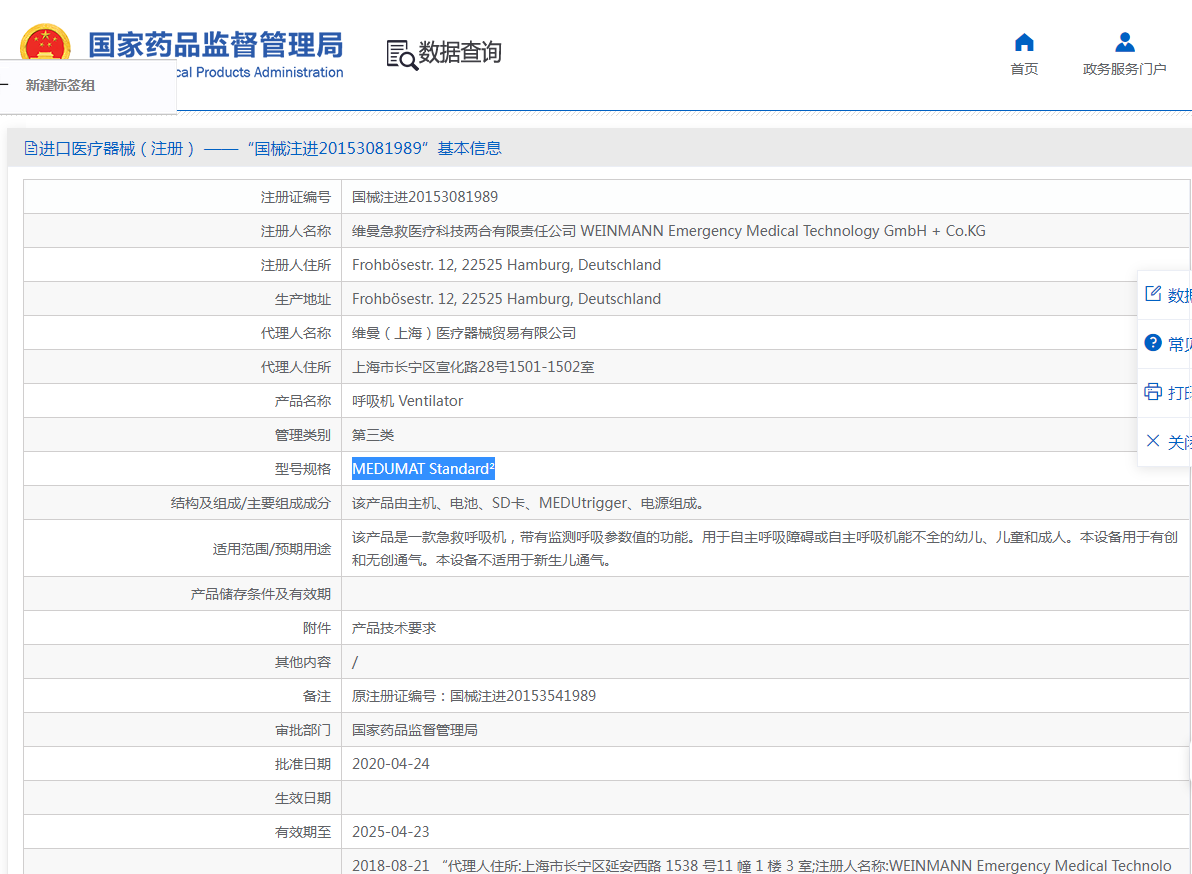Select 国家药品监督管理局 in the 审批部门 row
This screenshot has height=874, width=1192.
pos(414,730)
